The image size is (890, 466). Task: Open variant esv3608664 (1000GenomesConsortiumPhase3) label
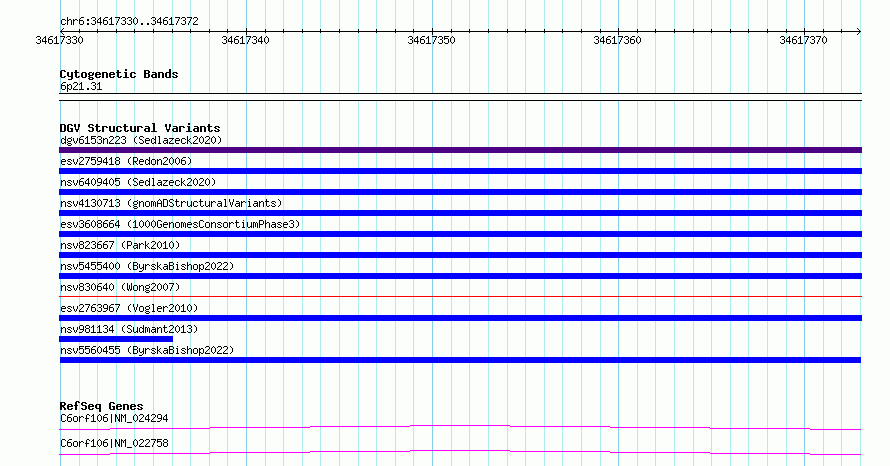pos(180,224)
